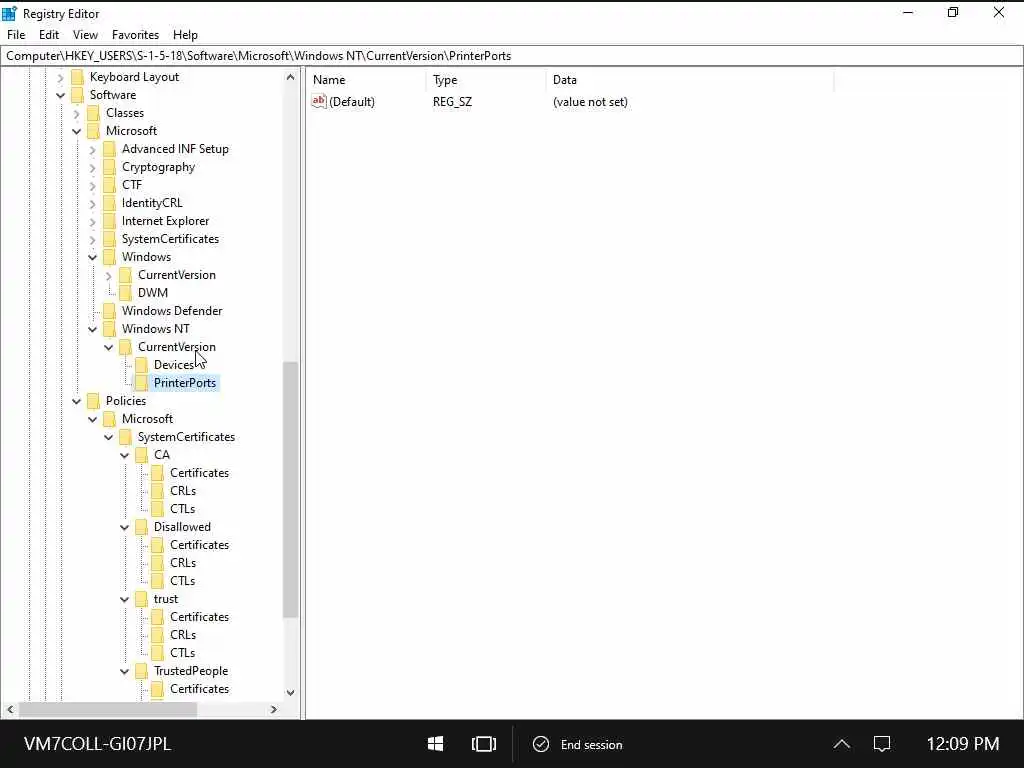The height and width of the screenshot is (768, 1024).
Task: Click the vertical tree scrollbar thumb
Action: click(291, 490)
